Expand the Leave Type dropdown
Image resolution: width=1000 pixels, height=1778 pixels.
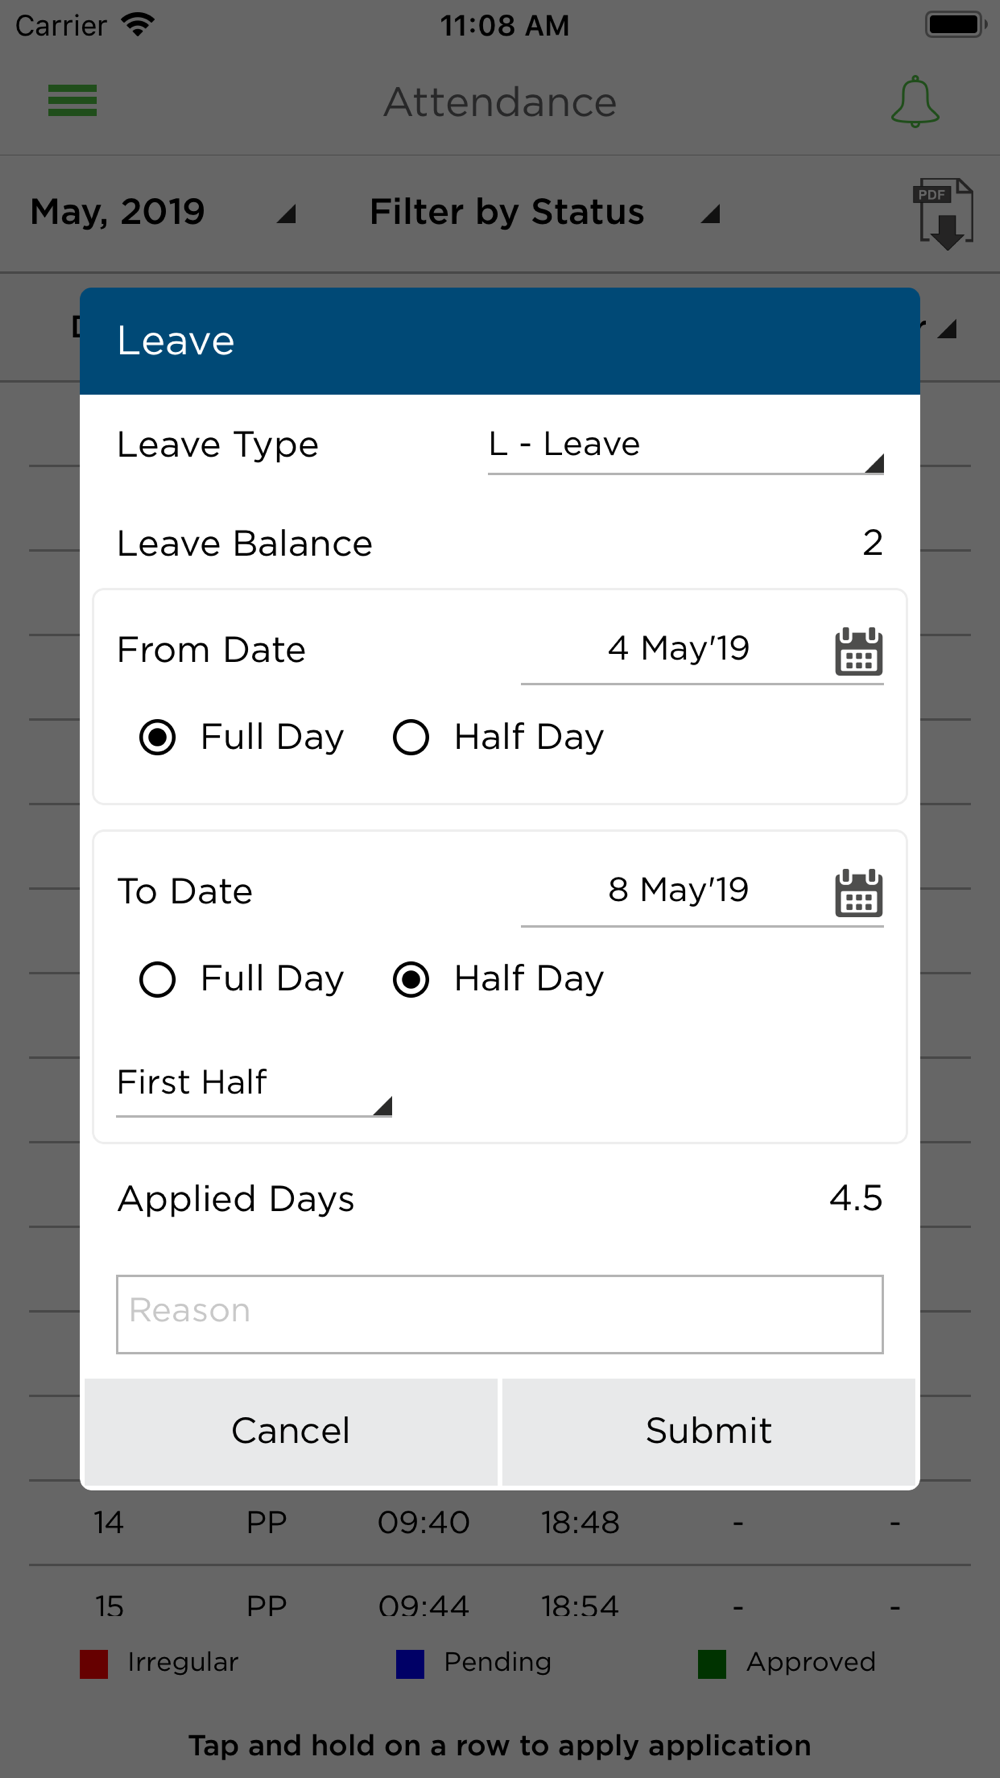tap(686, 446)
